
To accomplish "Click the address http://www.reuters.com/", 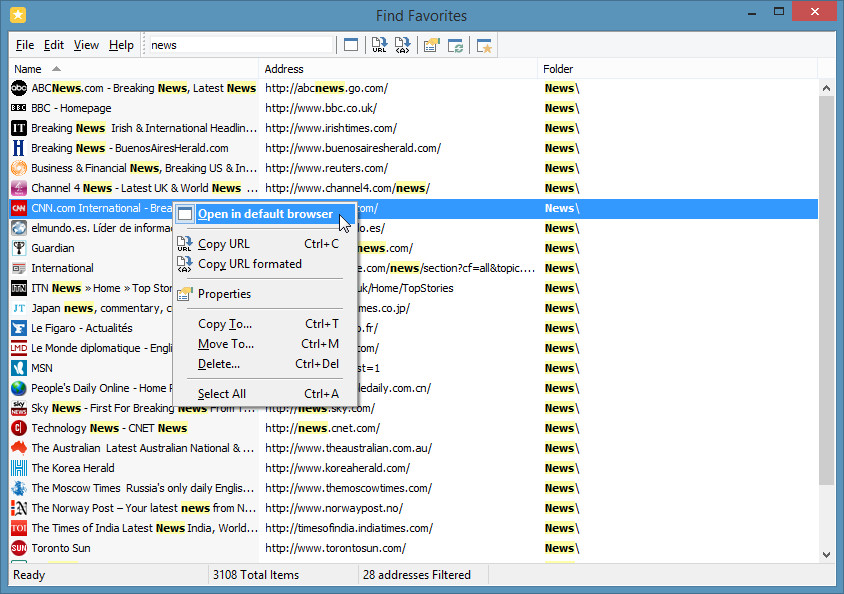I will [x=326, y=168].
